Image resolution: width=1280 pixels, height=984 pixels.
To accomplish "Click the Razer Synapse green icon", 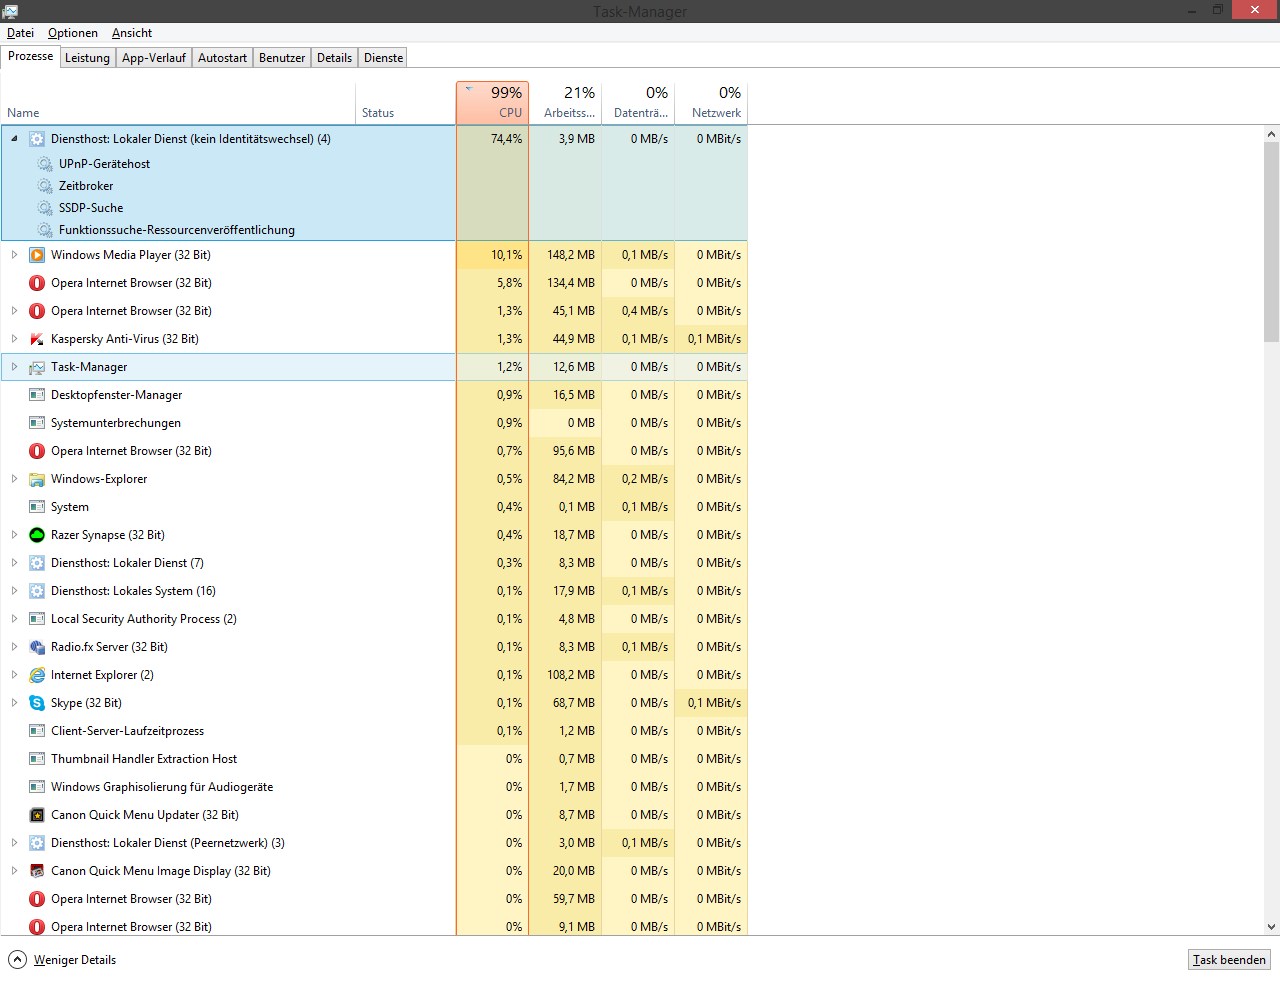I will click(37, 535).
